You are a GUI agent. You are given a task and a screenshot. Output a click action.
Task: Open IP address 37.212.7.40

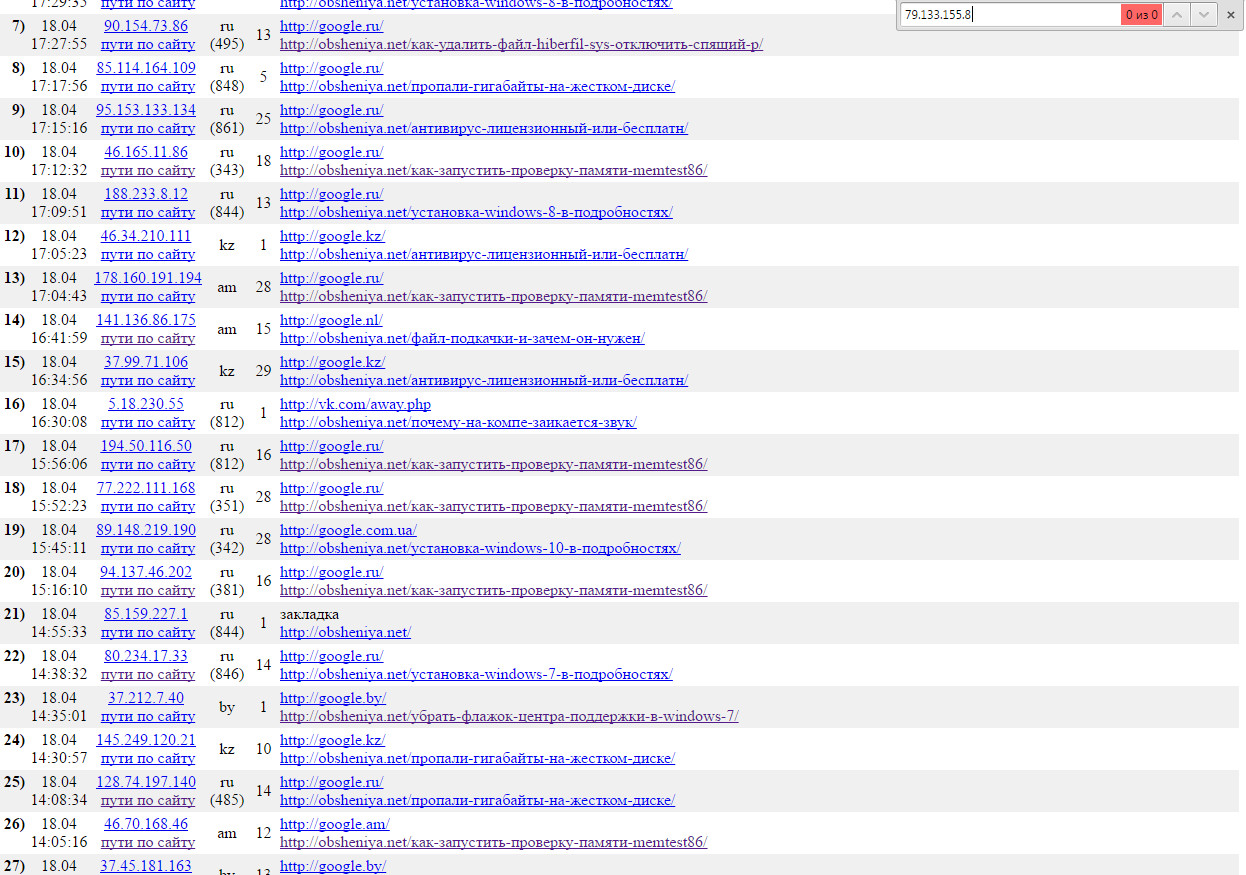(146, 698)
